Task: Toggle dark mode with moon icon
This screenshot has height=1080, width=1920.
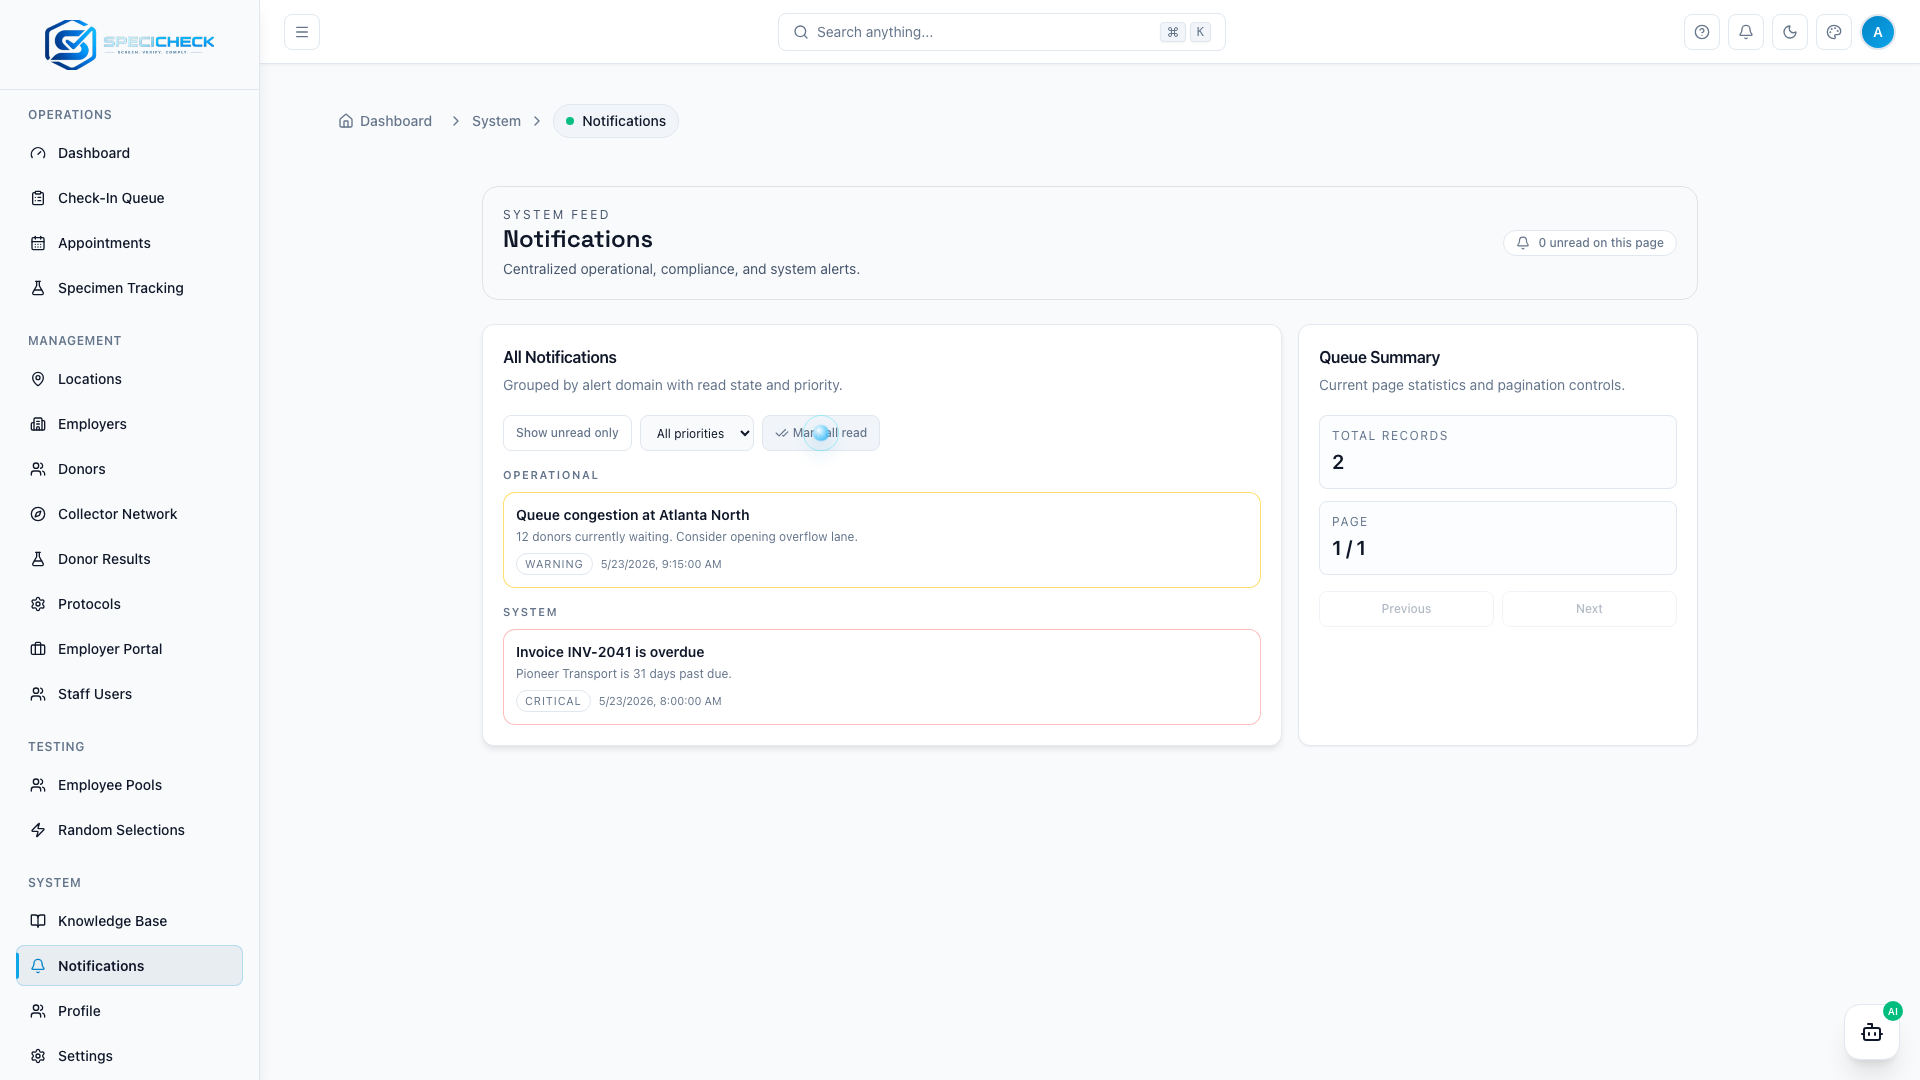Action: 1790,32
